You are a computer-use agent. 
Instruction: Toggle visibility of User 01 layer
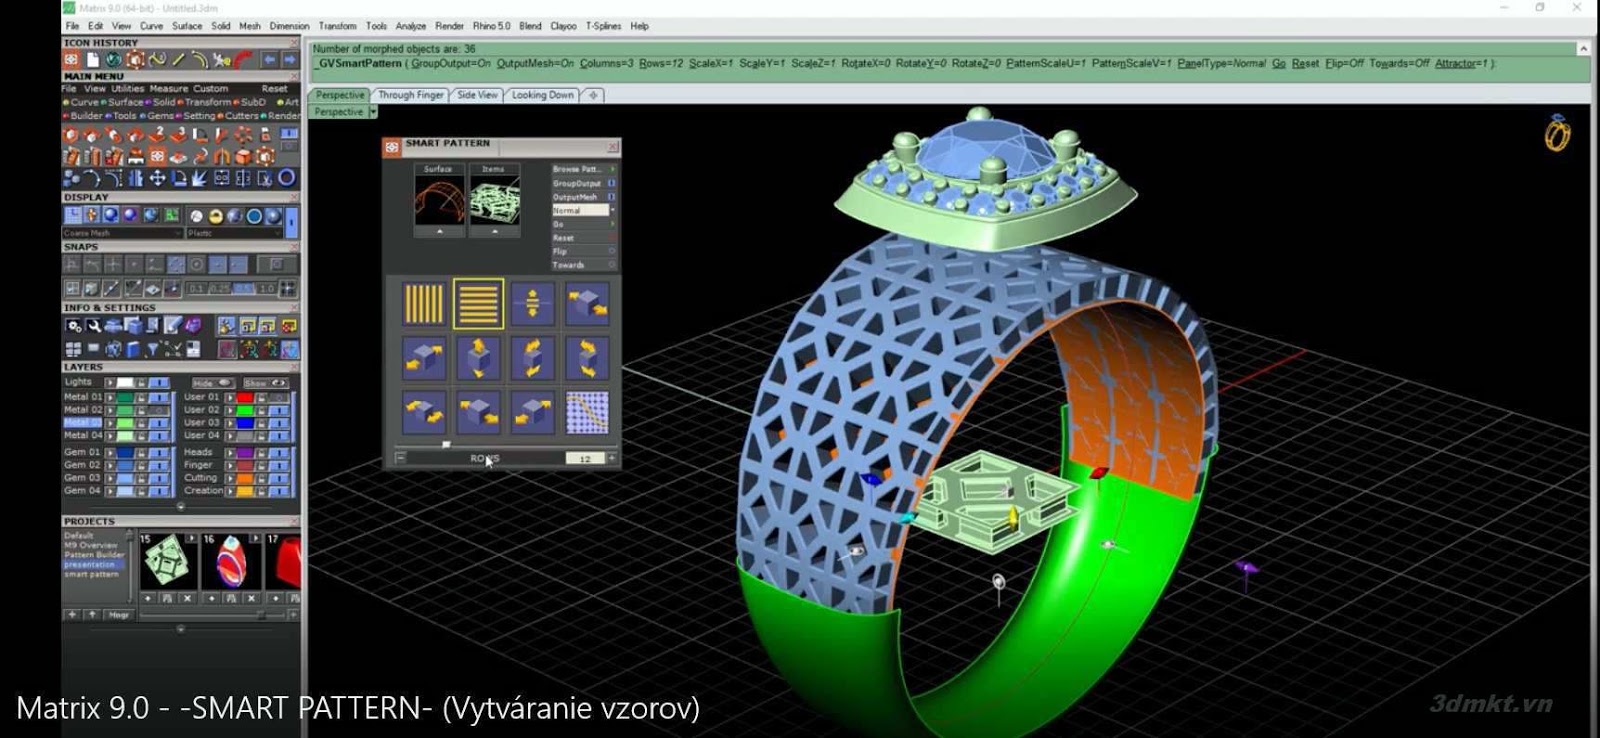pyautogui.click(x=278, y=397)
